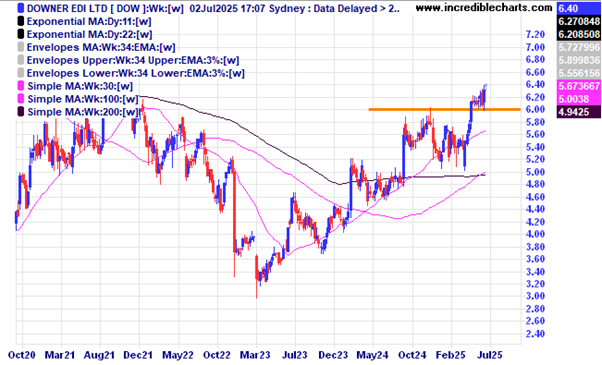
Task: Click the Dec23 date axis label
Action: (x=333, y=355)
